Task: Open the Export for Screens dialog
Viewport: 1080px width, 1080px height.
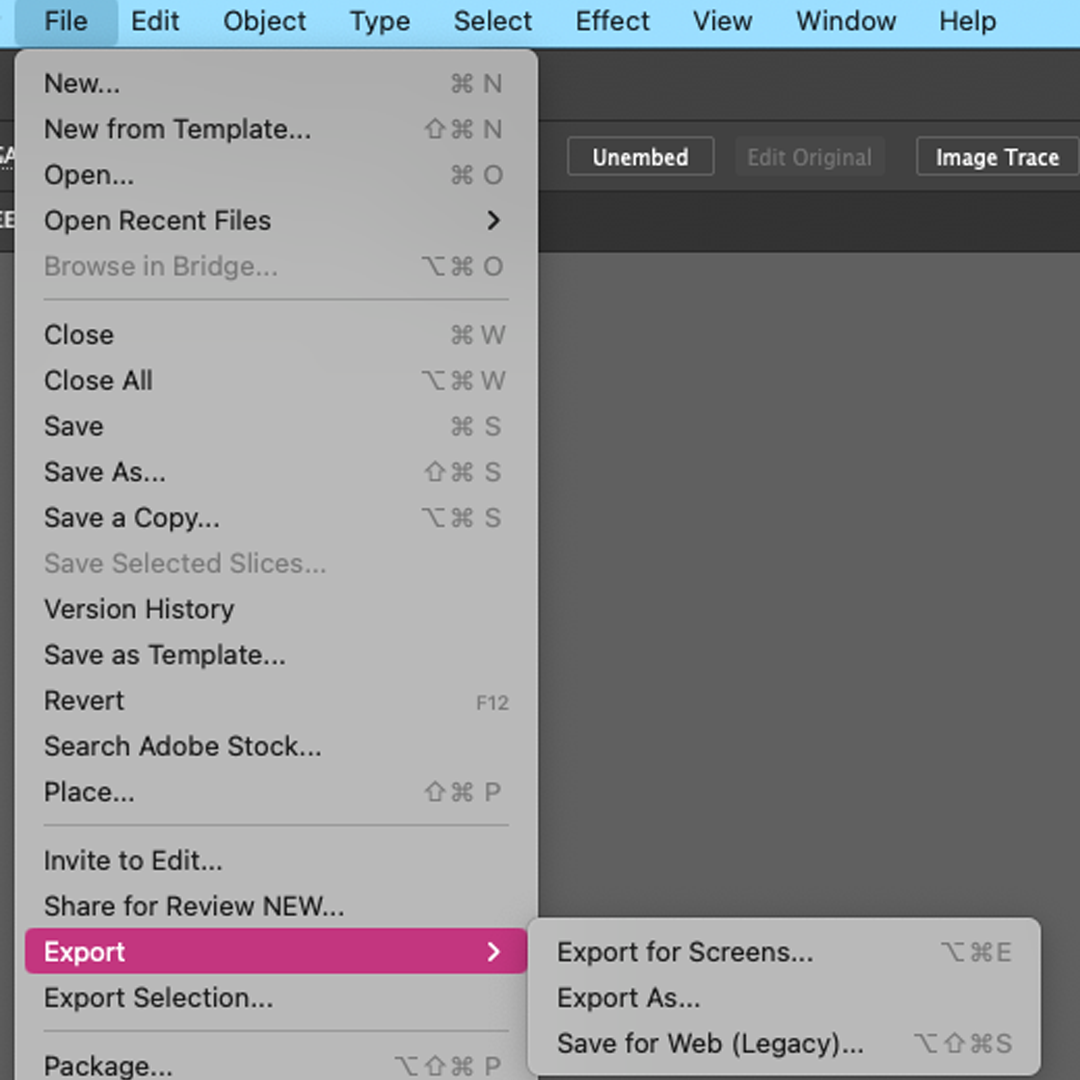Action: click(685, 952)
